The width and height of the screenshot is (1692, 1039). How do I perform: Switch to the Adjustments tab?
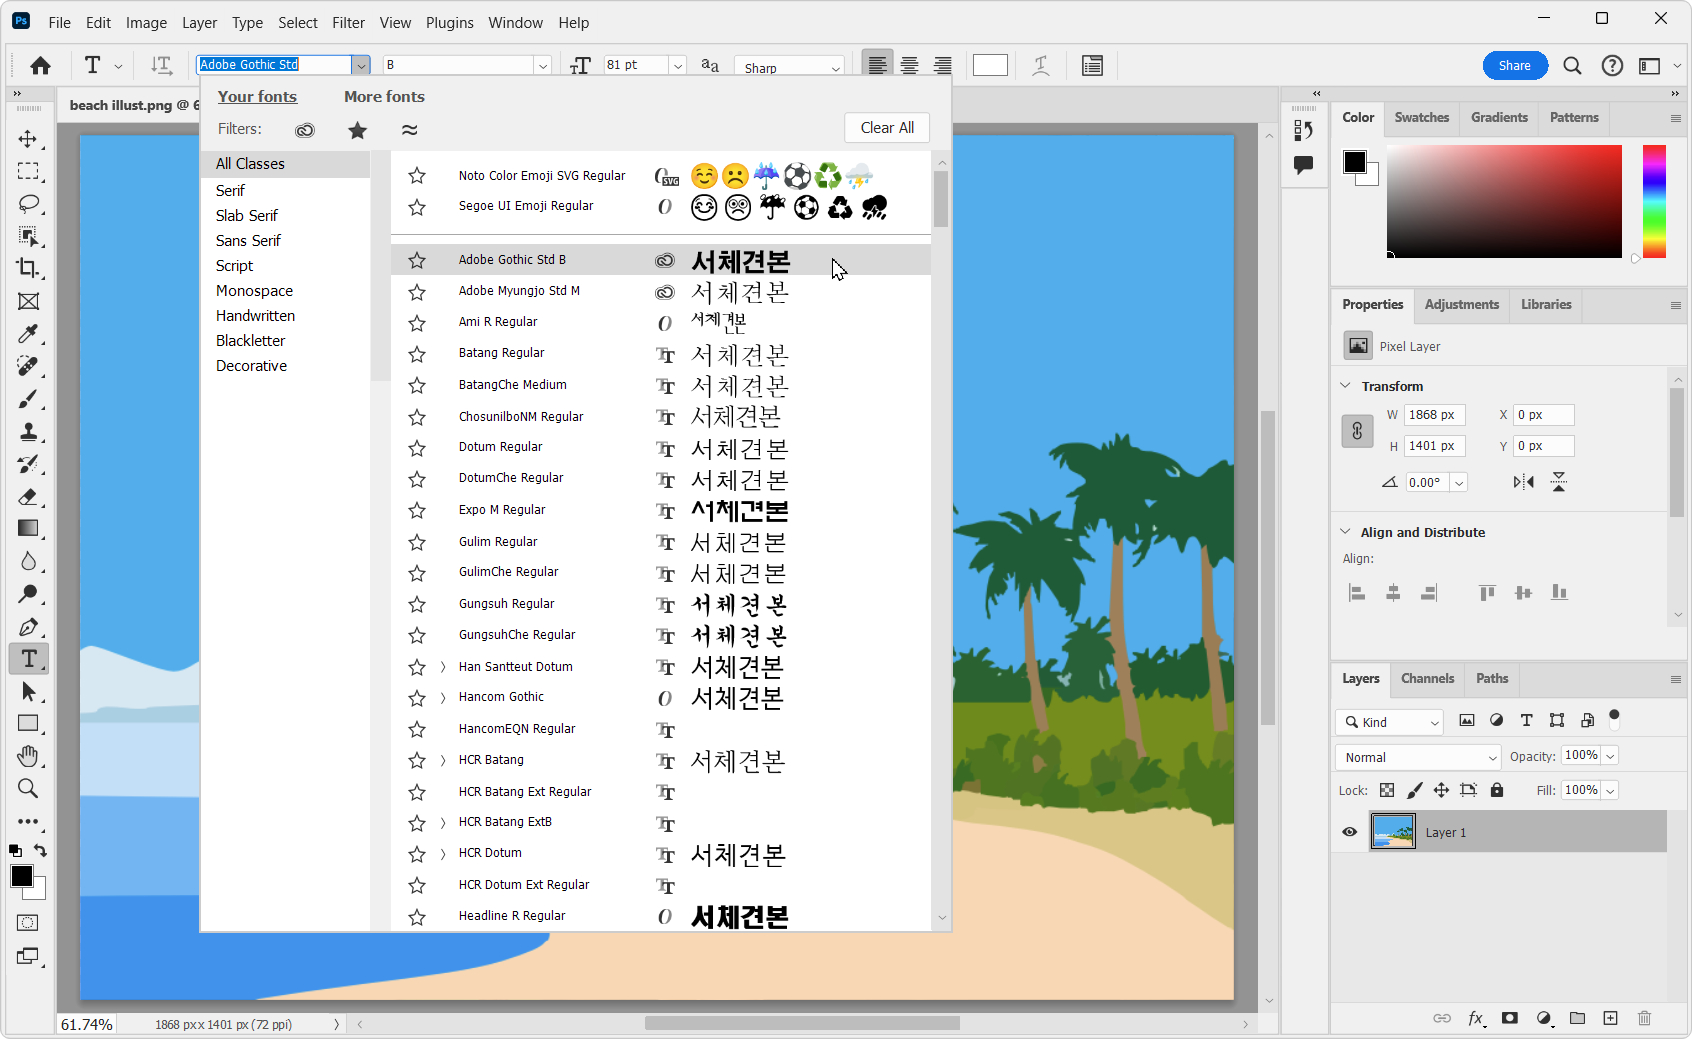pos(1461,304)
